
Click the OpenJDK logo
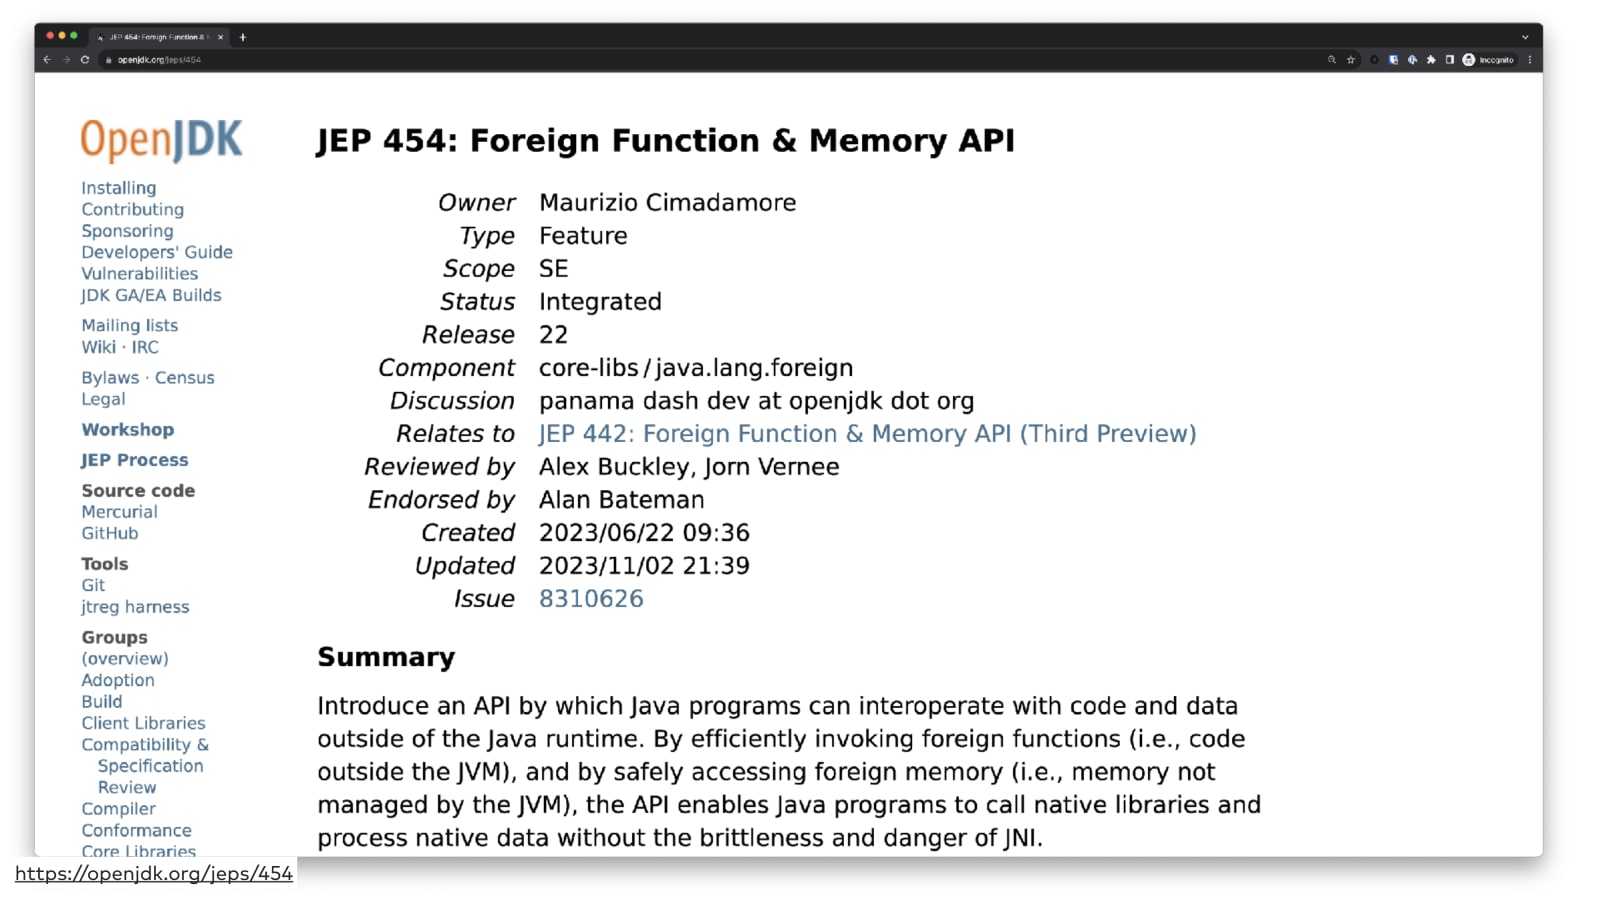pyautogui.click(x=161, y=140)
